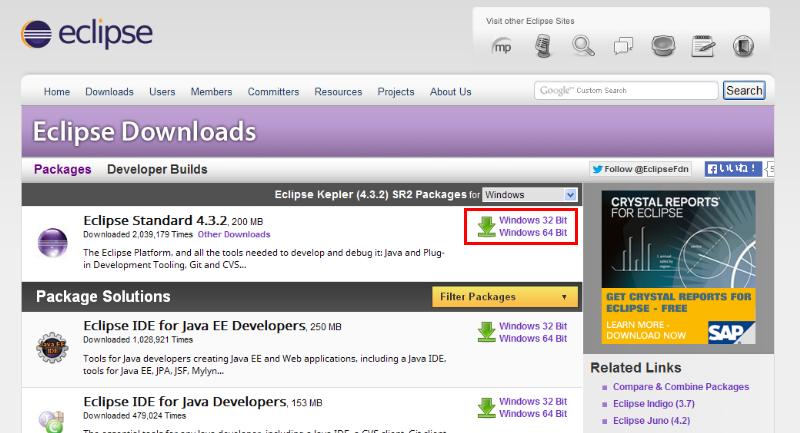Viewport: 800px width, 433px height.
Task: Focus the Google Custom Search field
Action: 626,90
